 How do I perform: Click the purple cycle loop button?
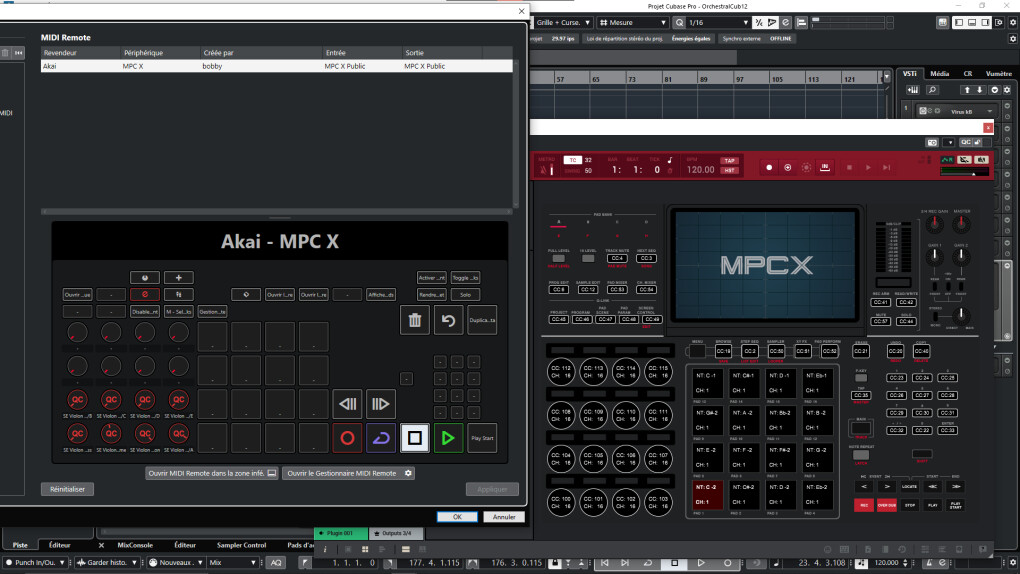point(381,438)
